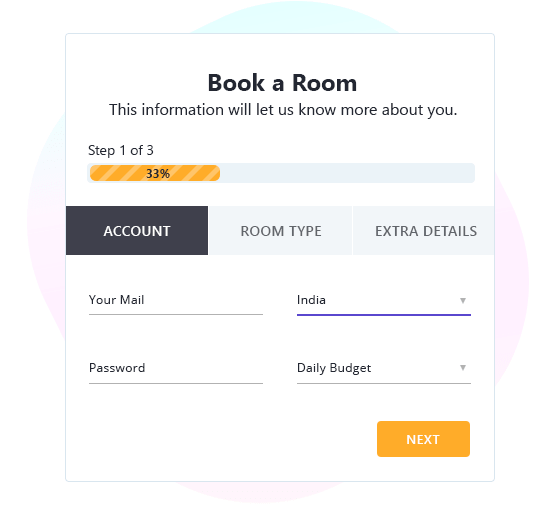Screen dimensions: 555x505
Task: Click the India selected value text
Action: coord(311,300)
